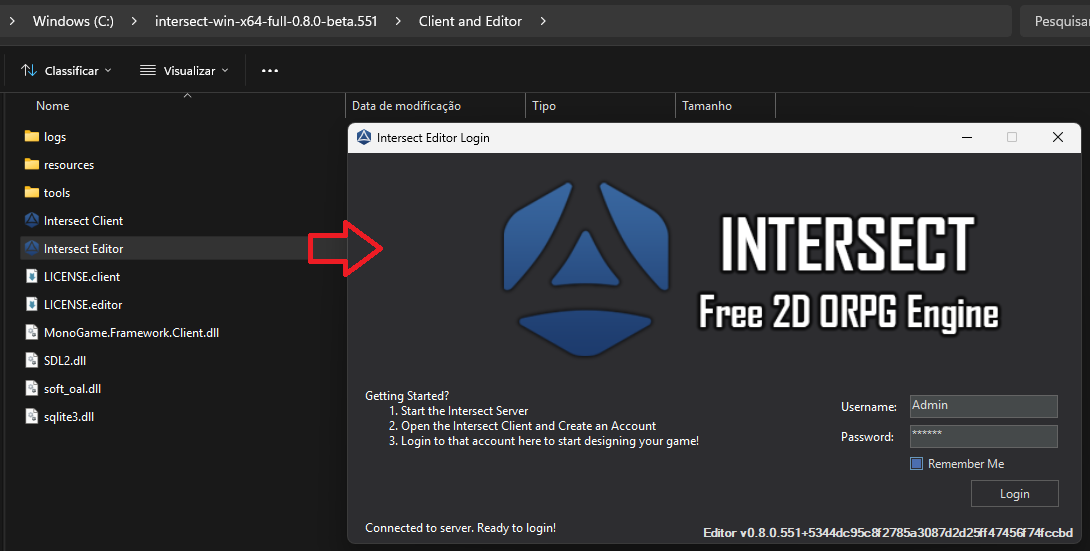
Task: Sort by the Data de modificação column
Action: point(406,106)
